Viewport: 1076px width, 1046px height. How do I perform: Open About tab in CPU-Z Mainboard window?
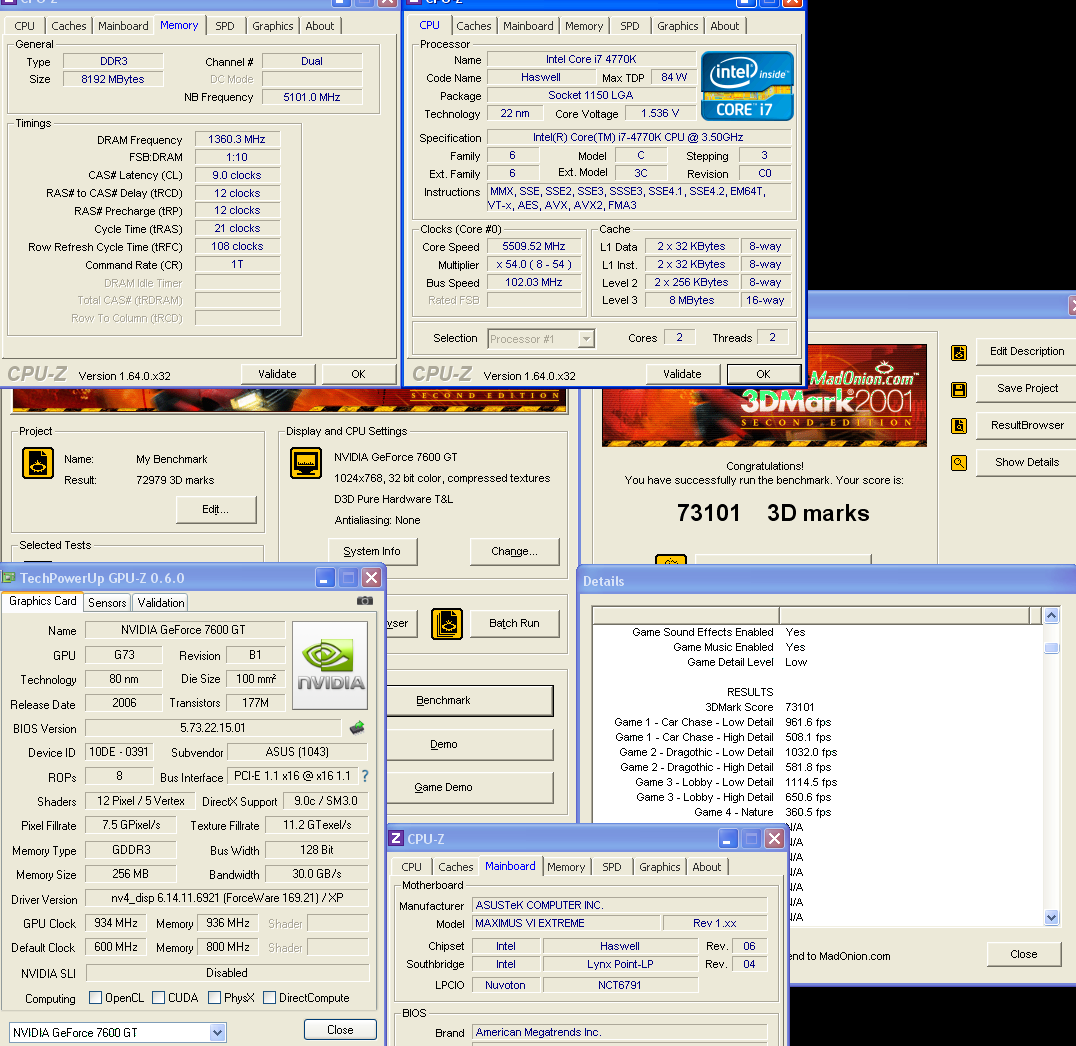click(x=707, y=867)
